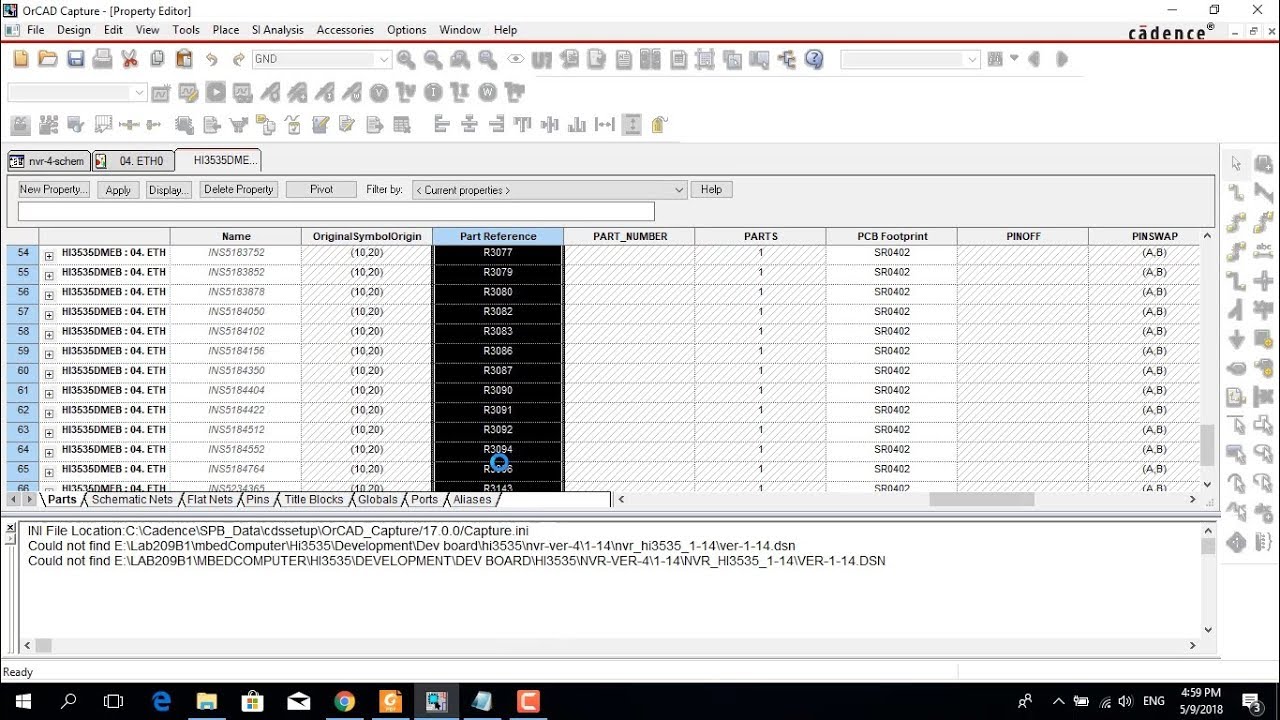
Task: Click the New document icon
Action: [21, 59]
